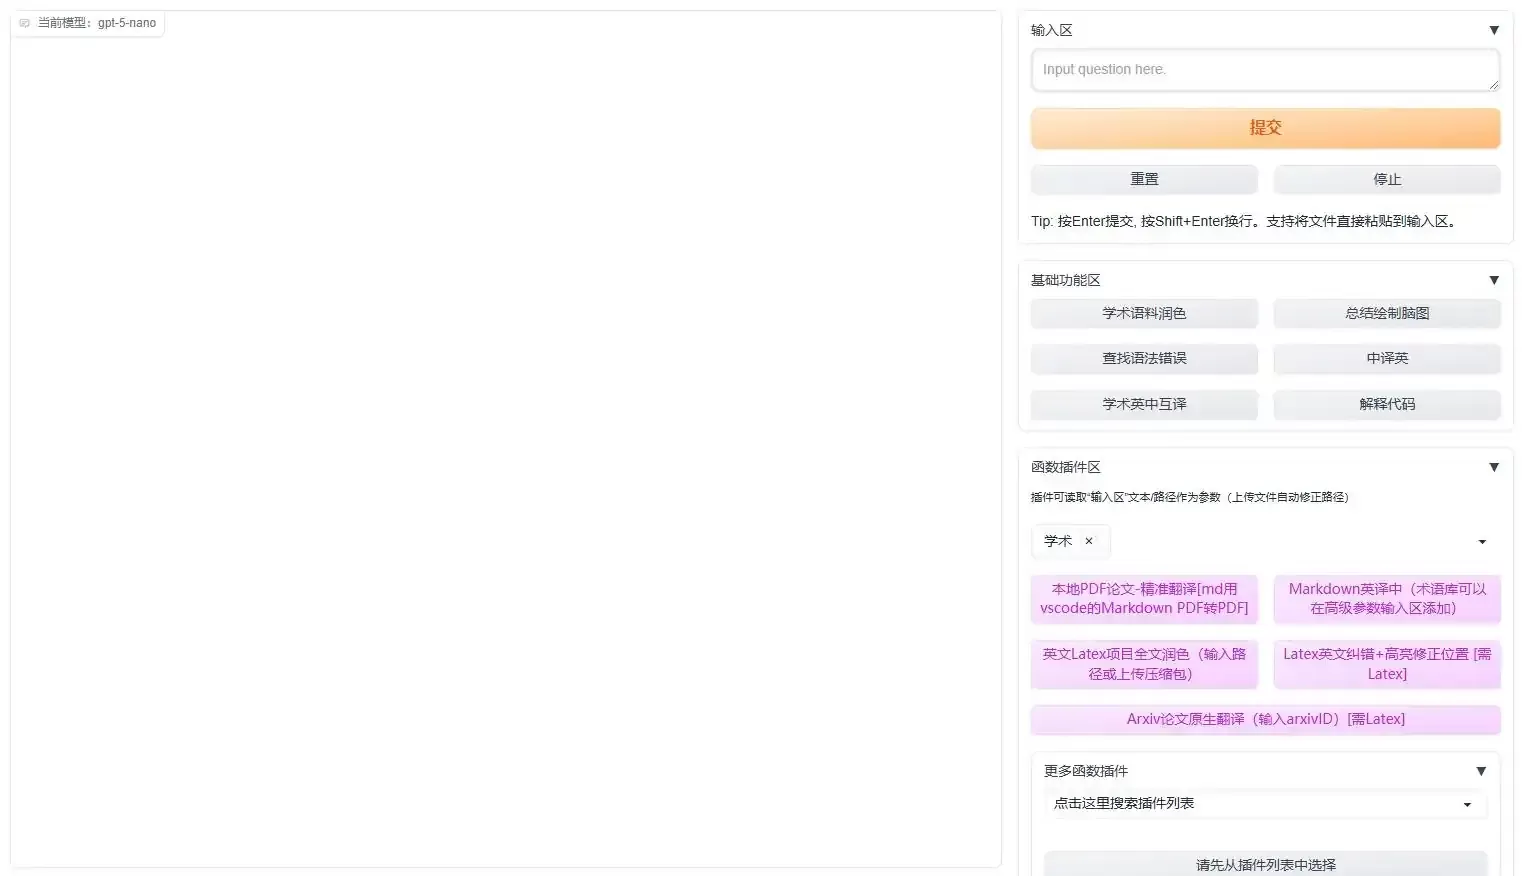Screen dimensions: 1528x876
Task: Open the 点击这里搜索插件列表 dropdown
Action: pyautogui.click(x=1265, y=803)
